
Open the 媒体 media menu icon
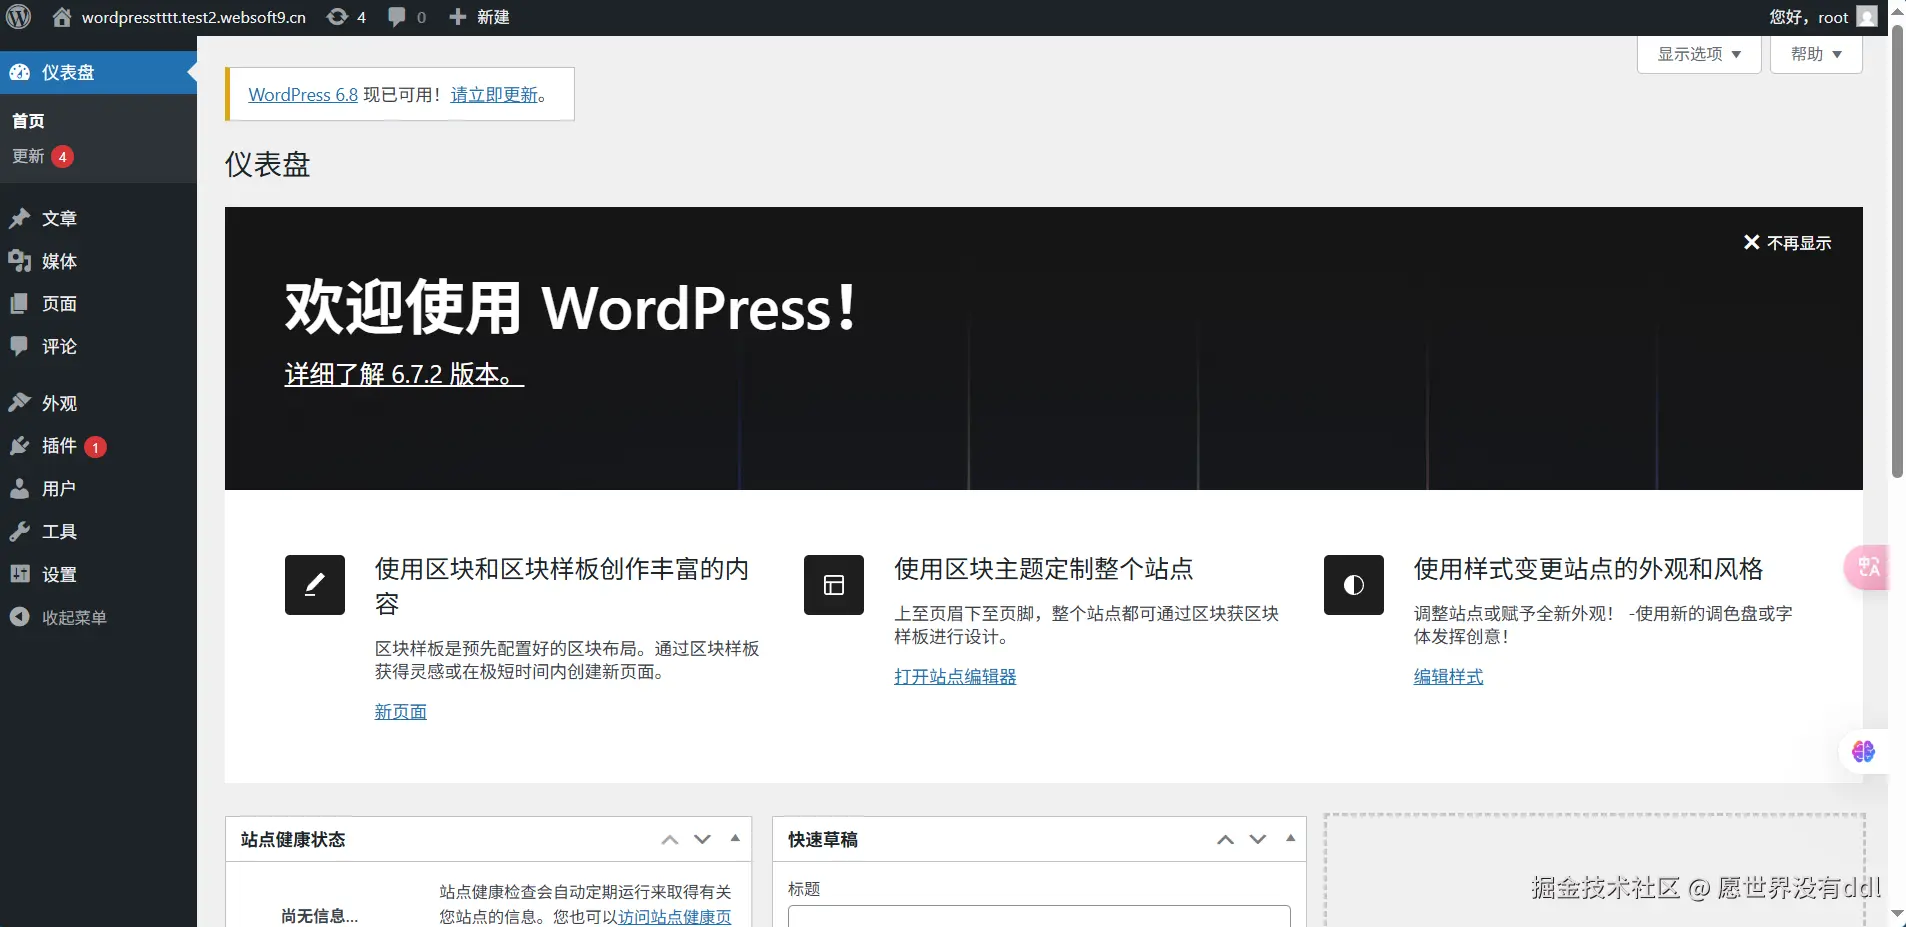(20, 261)
